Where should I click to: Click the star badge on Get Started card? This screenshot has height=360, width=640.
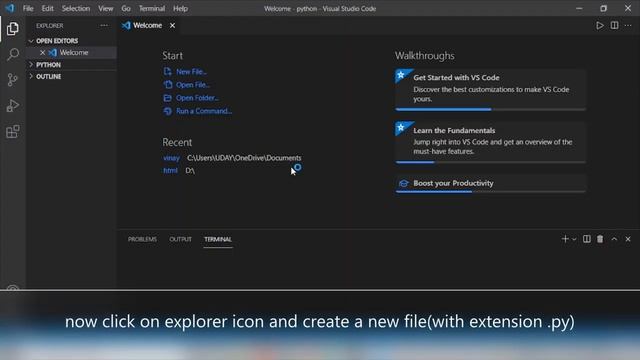click(401, 75)
